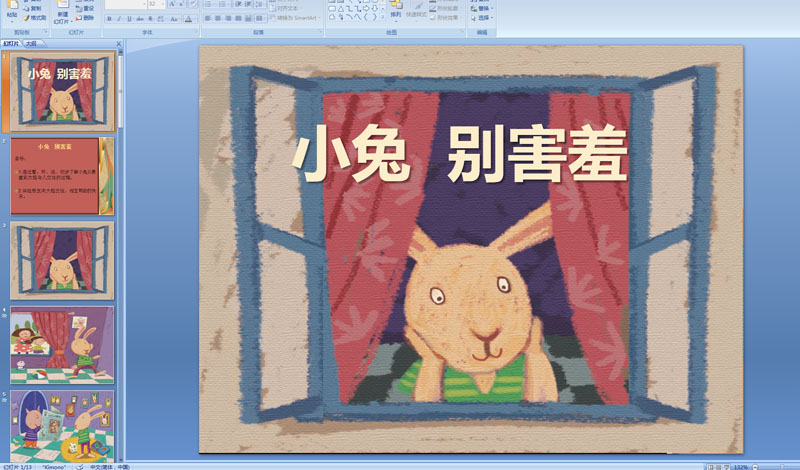Click the Copy (复制) command
Image resolution: width=800 pixels, height=470 pixels.
click(33, 8)
